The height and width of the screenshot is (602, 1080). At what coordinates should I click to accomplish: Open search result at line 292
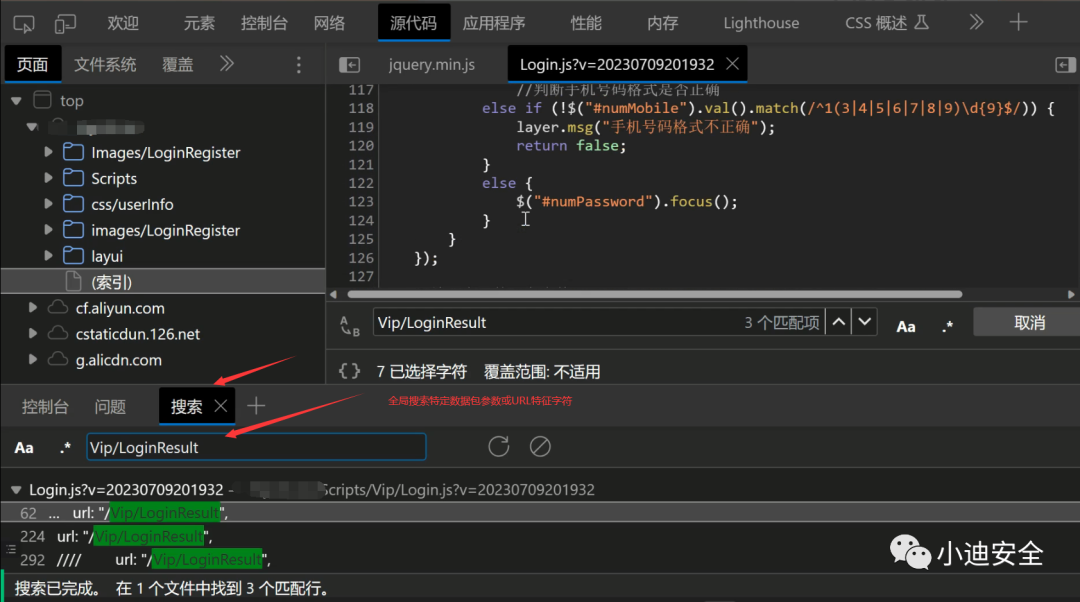pyautogui.click(x=540, y=560)
